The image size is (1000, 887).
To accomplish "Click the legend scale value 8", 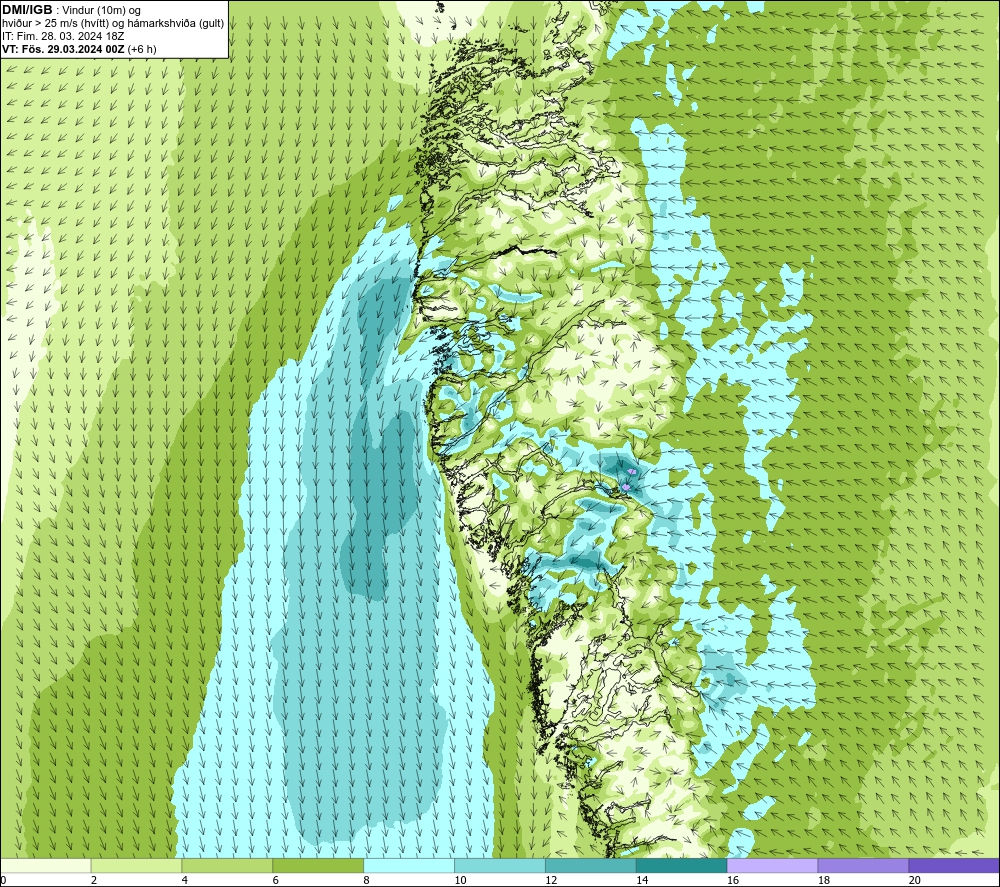I will [367, 880].
